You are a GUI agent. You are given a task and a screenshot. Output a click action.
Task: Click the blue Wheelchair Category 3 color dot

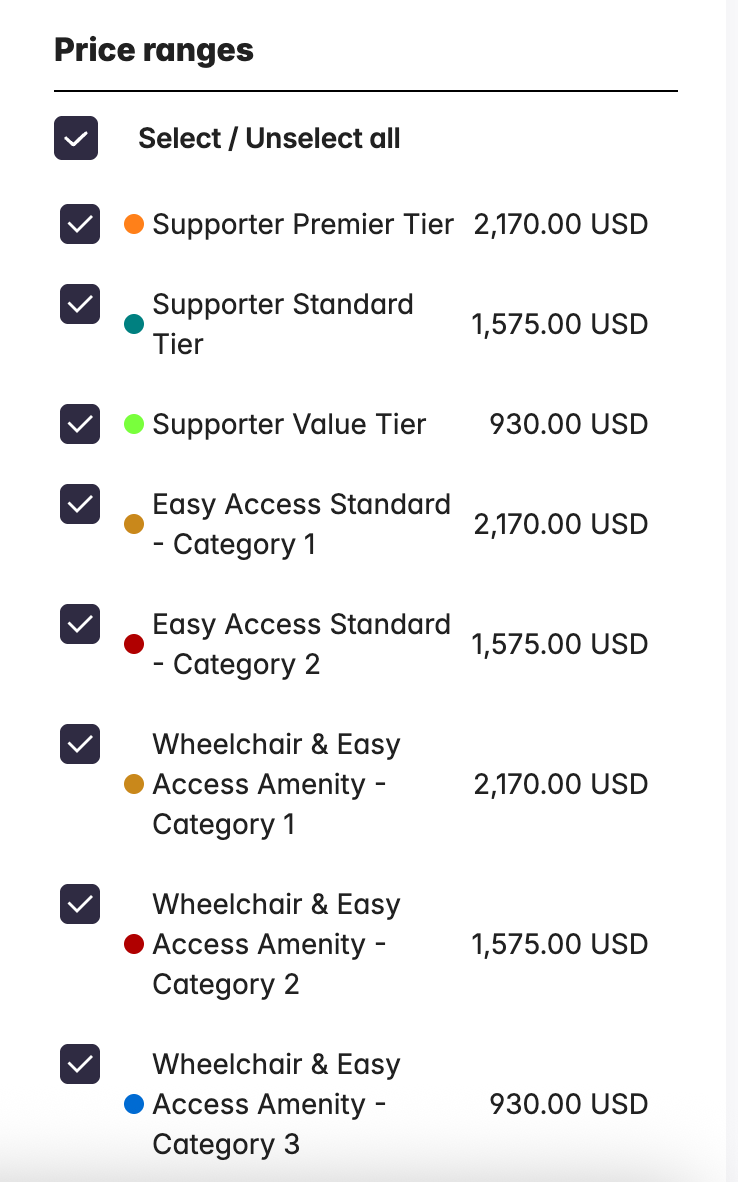point(134,1104)
